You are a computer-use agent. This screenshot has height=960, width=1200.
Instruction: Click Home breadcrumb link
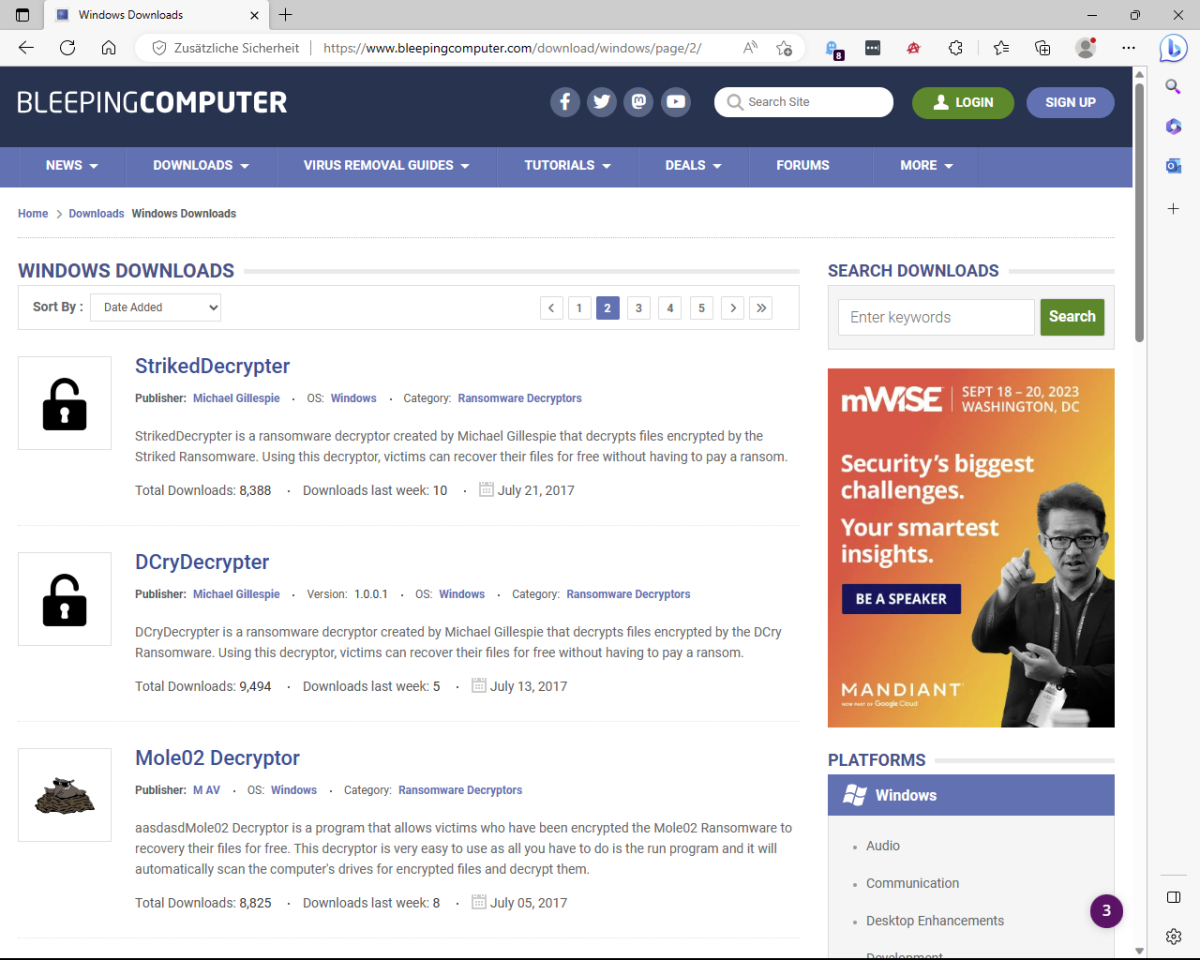pos(33,214)
